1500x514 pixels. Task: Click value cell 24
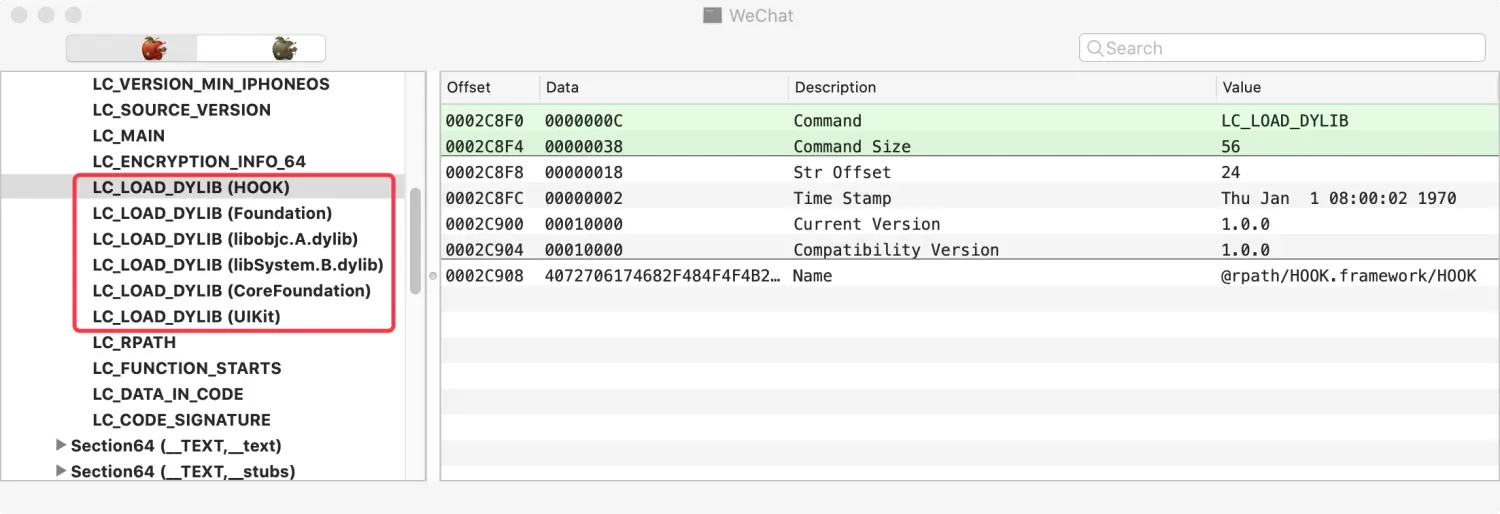click(x=1231, y=173)
